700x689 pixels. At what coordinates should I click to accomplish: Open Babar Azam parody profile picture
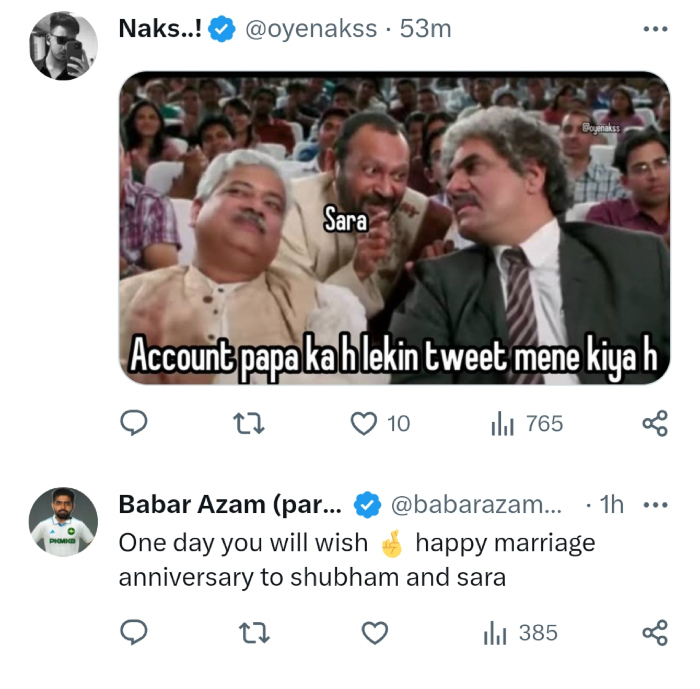[63, 522]
